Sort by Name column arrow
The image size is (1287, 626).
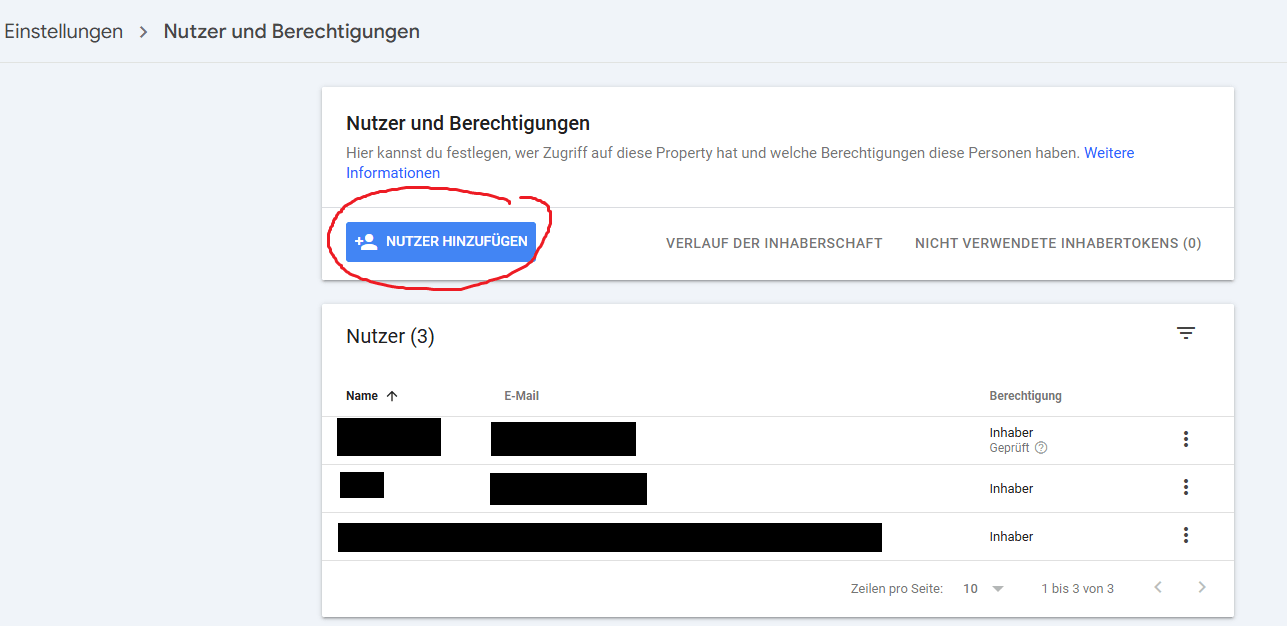[392, 396]
